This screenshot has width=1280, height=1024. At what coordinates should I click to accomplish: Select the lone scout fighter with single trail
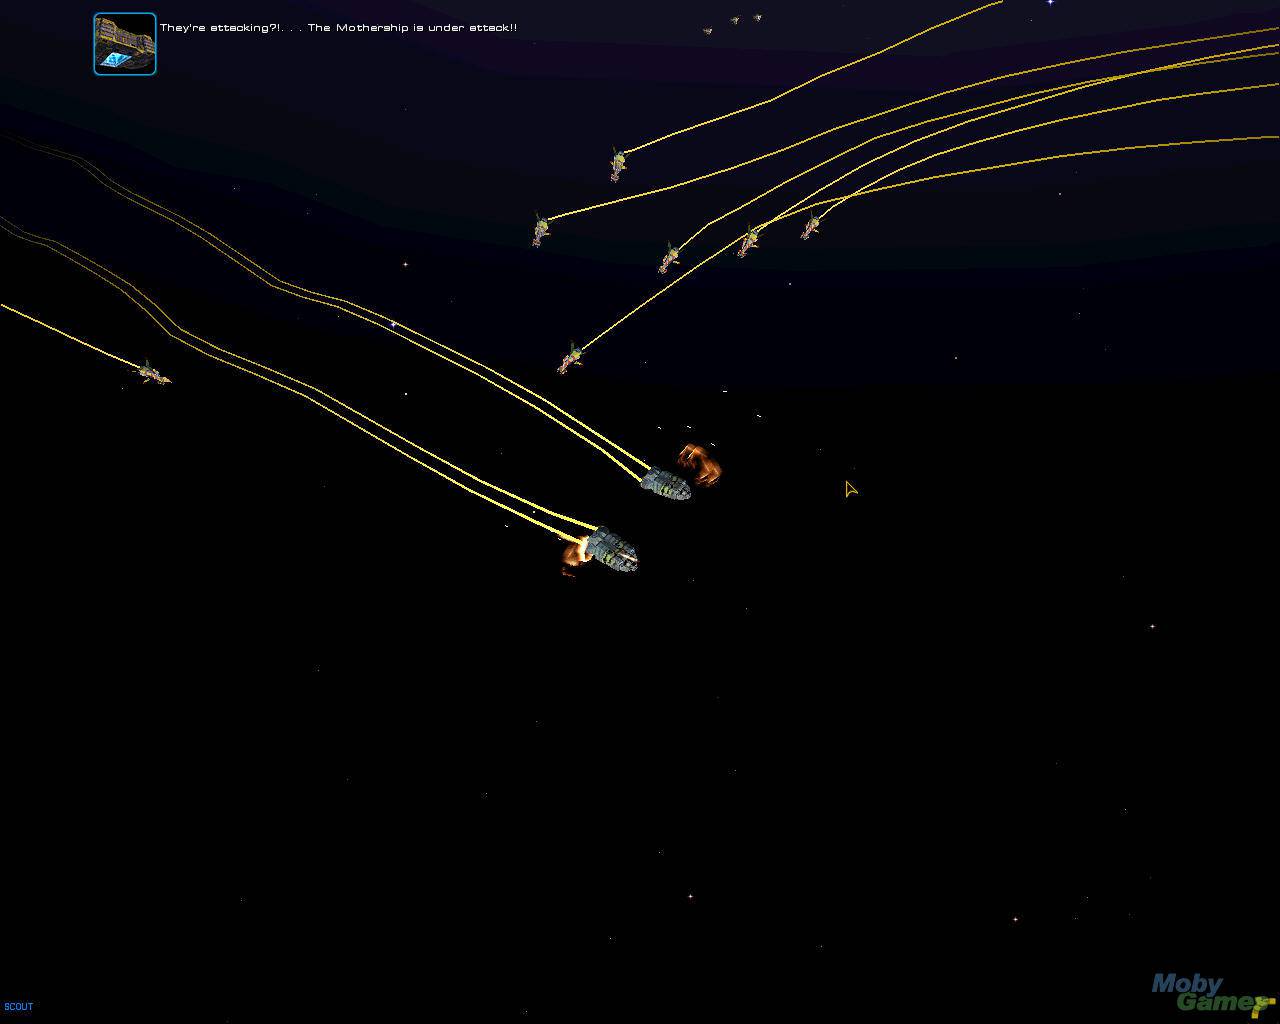pos(154,374)
